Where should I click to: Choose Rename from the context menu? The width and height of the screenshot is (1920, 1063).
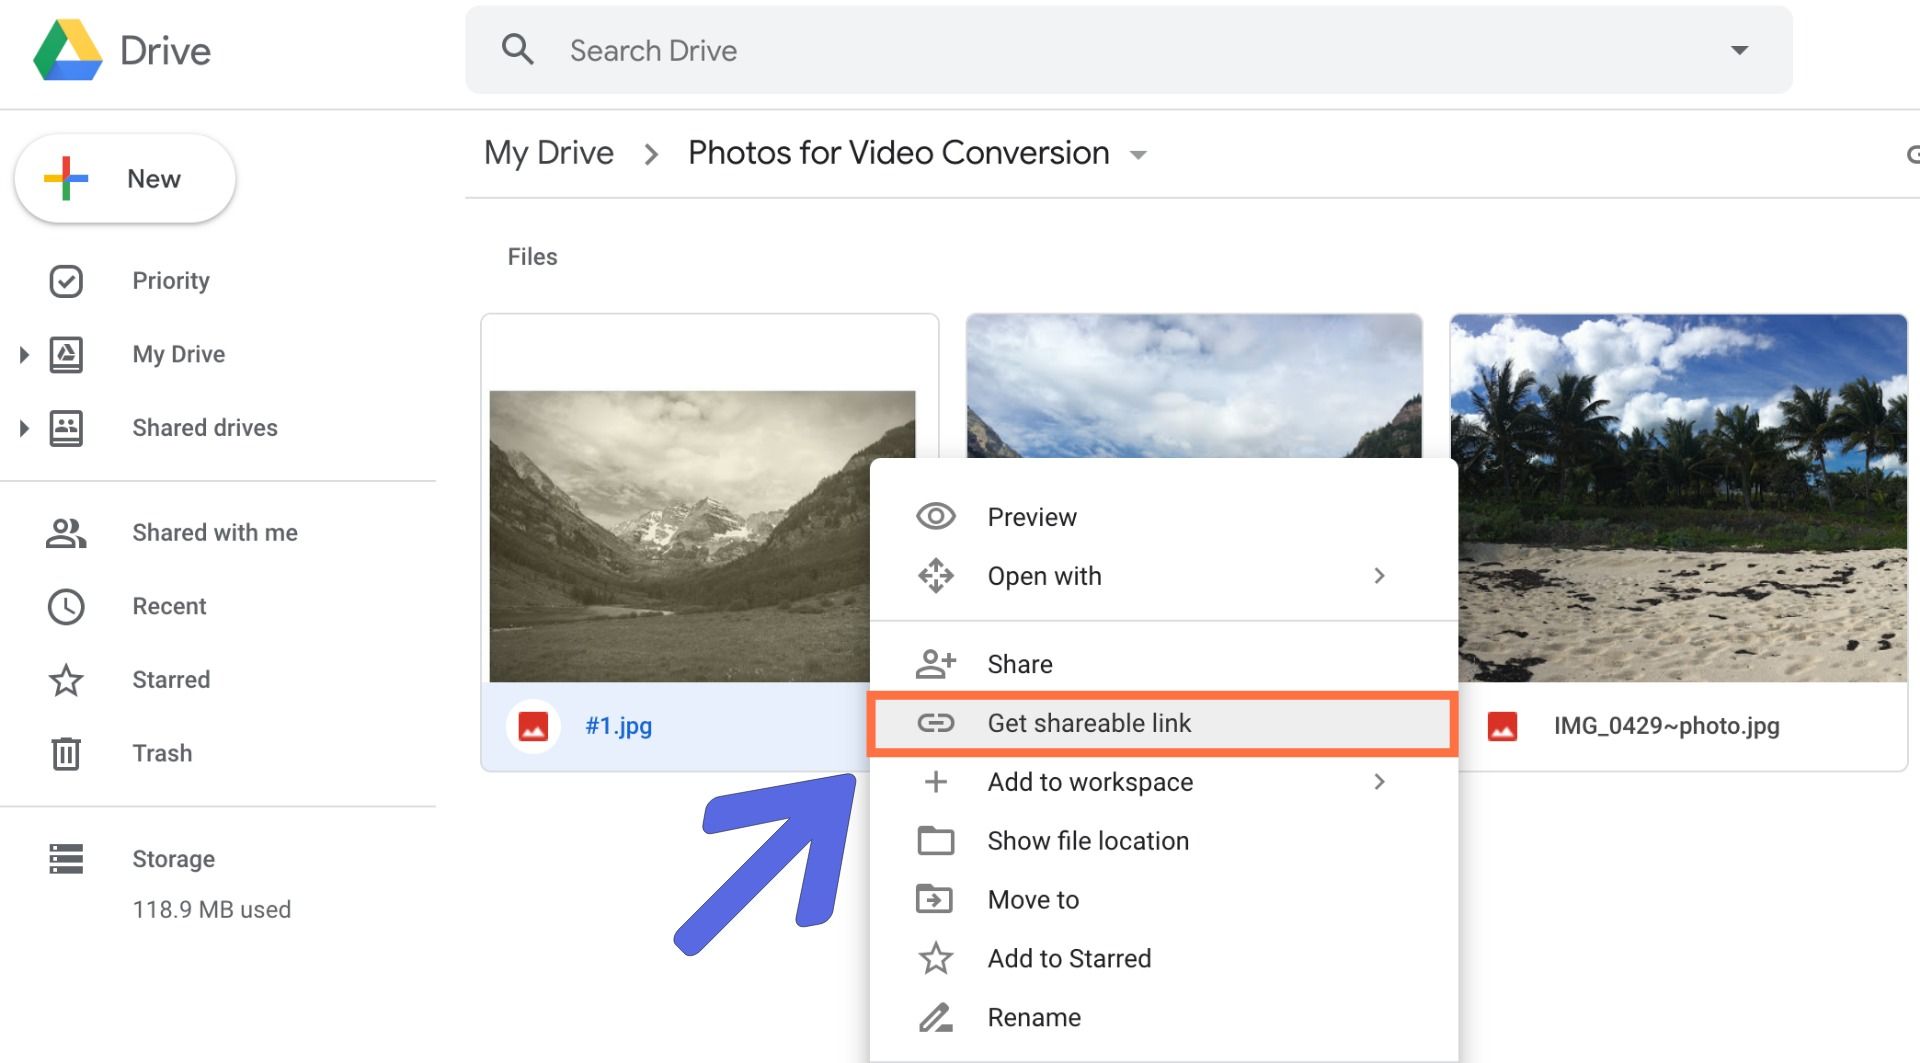click(x=1034, y=1017)
